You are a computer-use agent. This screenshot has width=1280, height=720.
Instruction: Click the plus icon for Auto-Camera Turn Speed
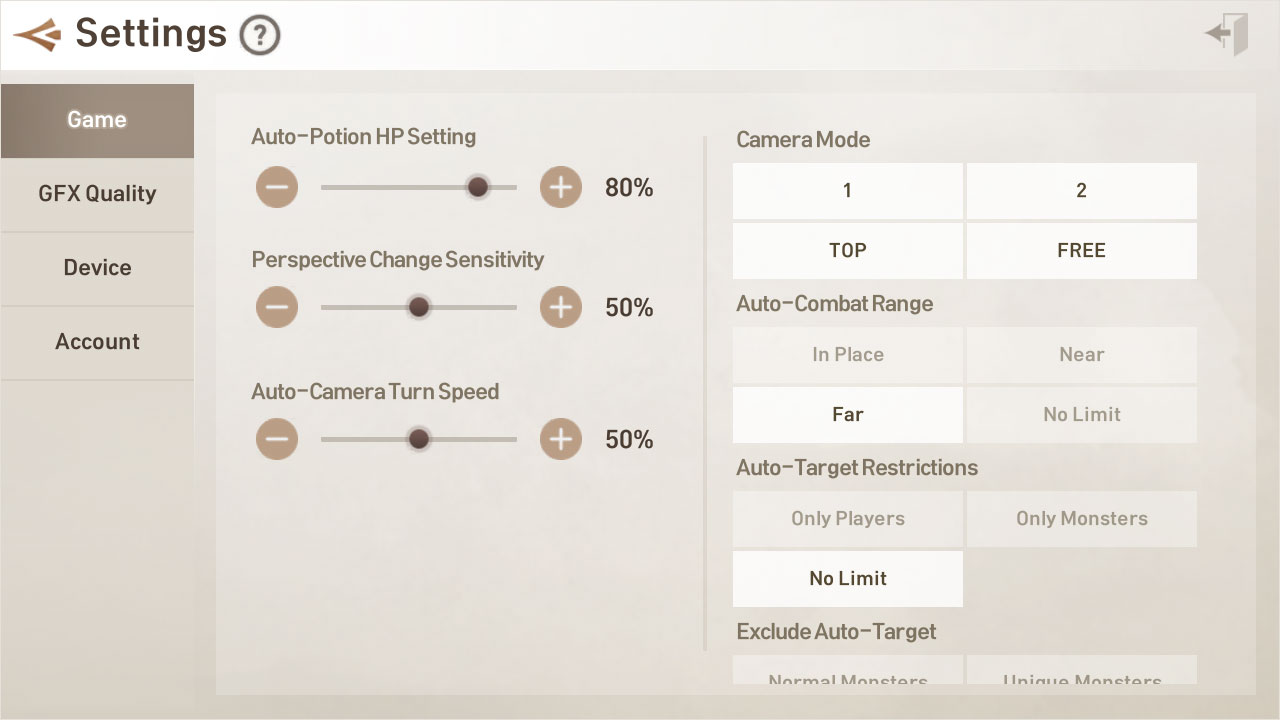[560, 438]
